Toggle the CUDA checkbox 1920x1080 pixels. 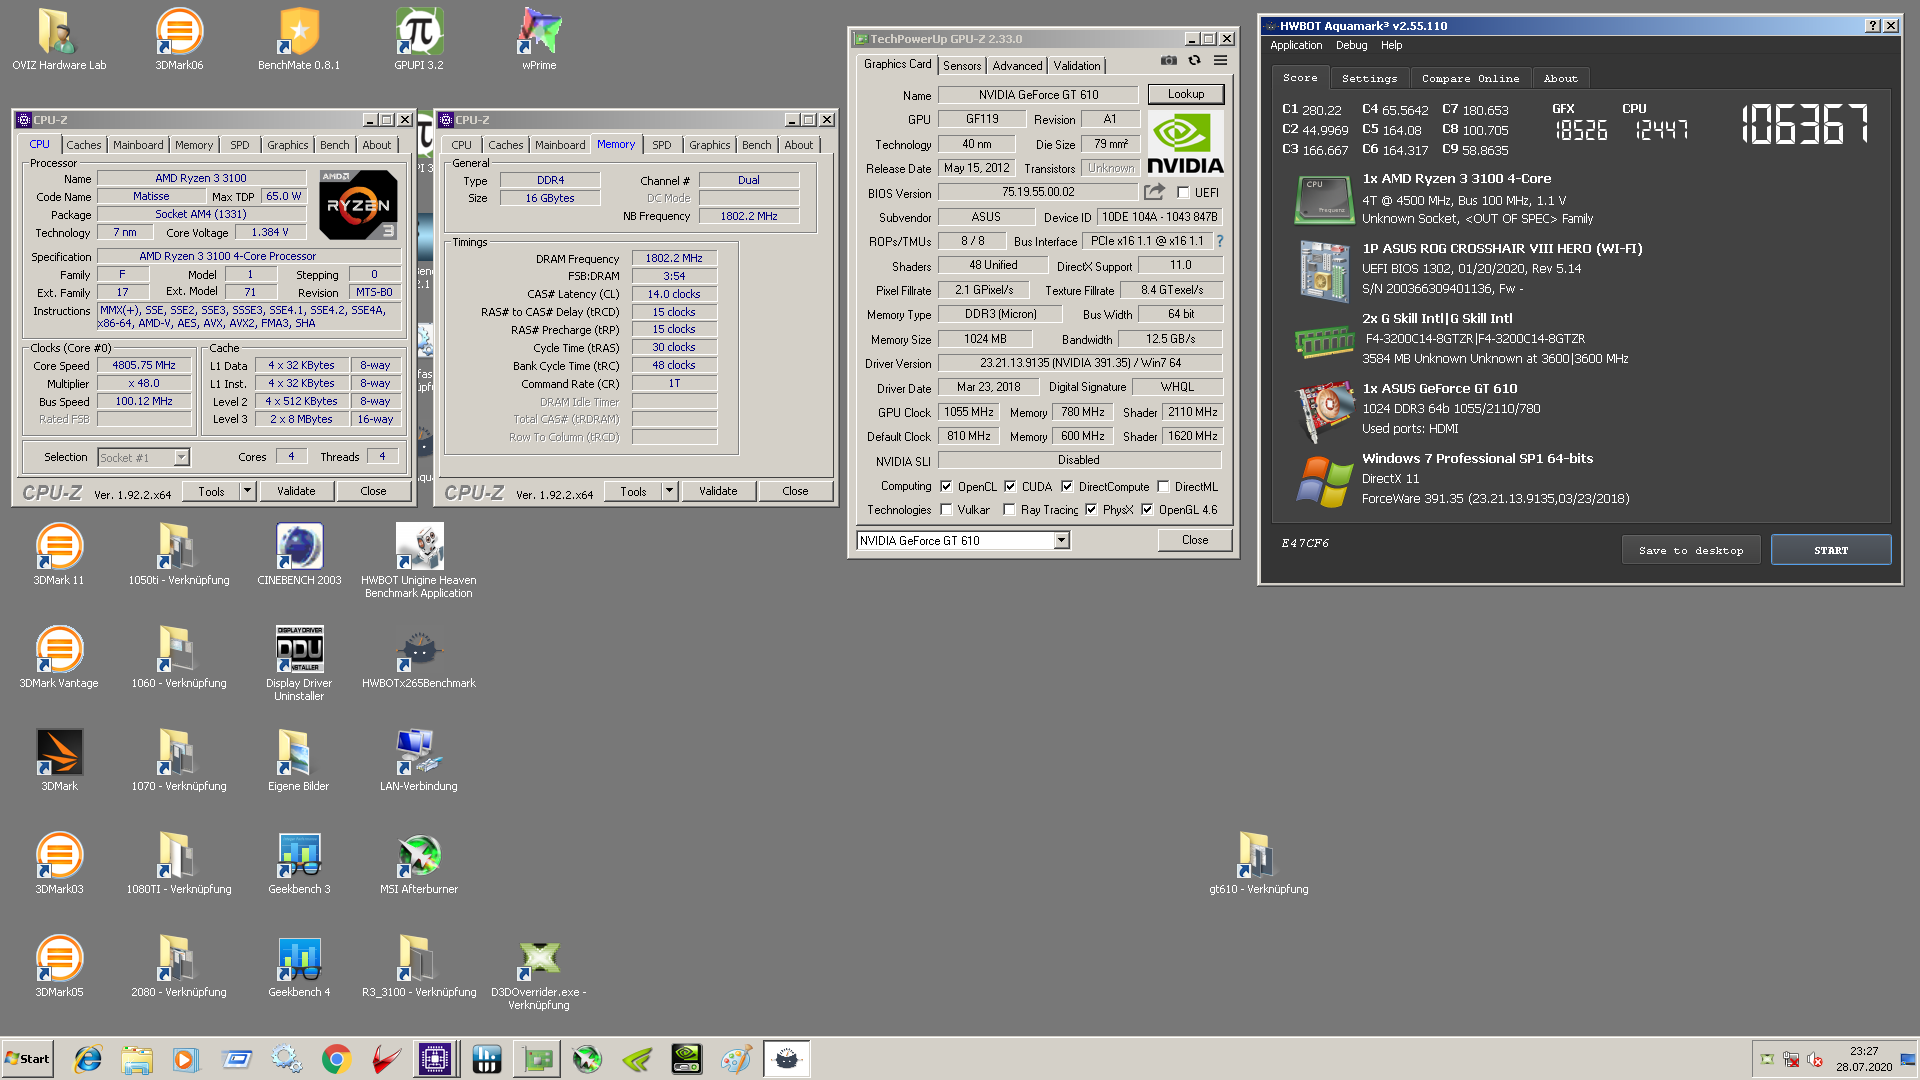point(1010,486)
